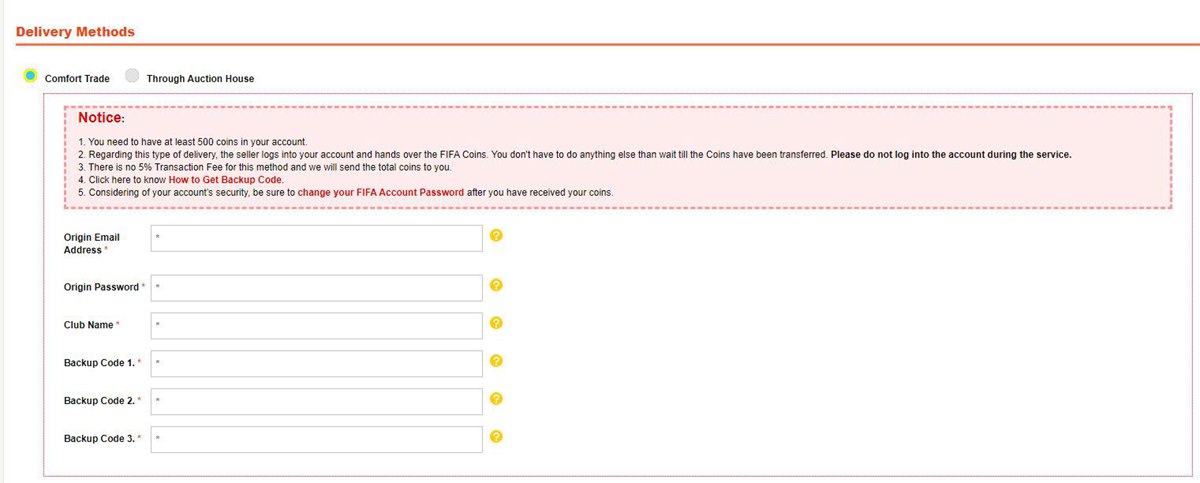Click the Delivery Methods heading
Image resolution: width=1200 pixels, height=483 pixels.
pos(76,32)
